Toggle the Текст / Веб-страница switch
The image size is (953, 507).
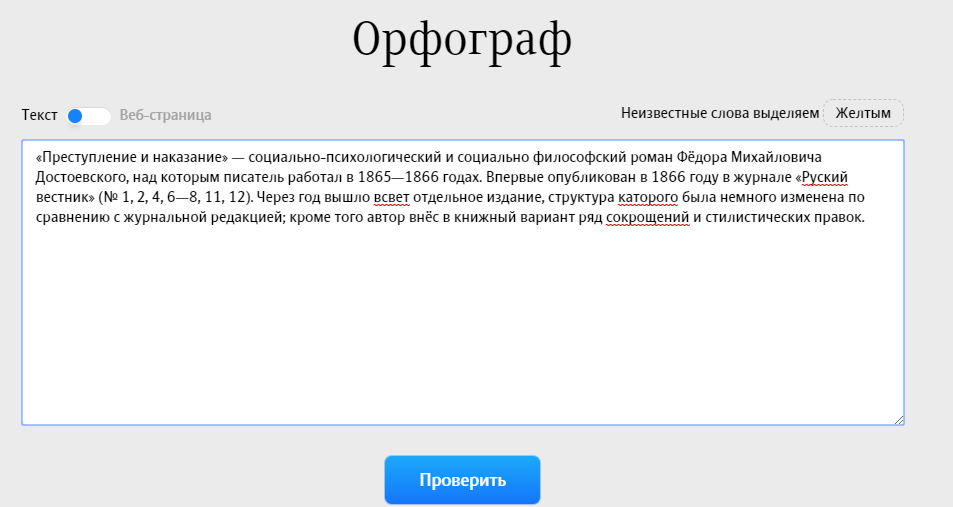89,116
